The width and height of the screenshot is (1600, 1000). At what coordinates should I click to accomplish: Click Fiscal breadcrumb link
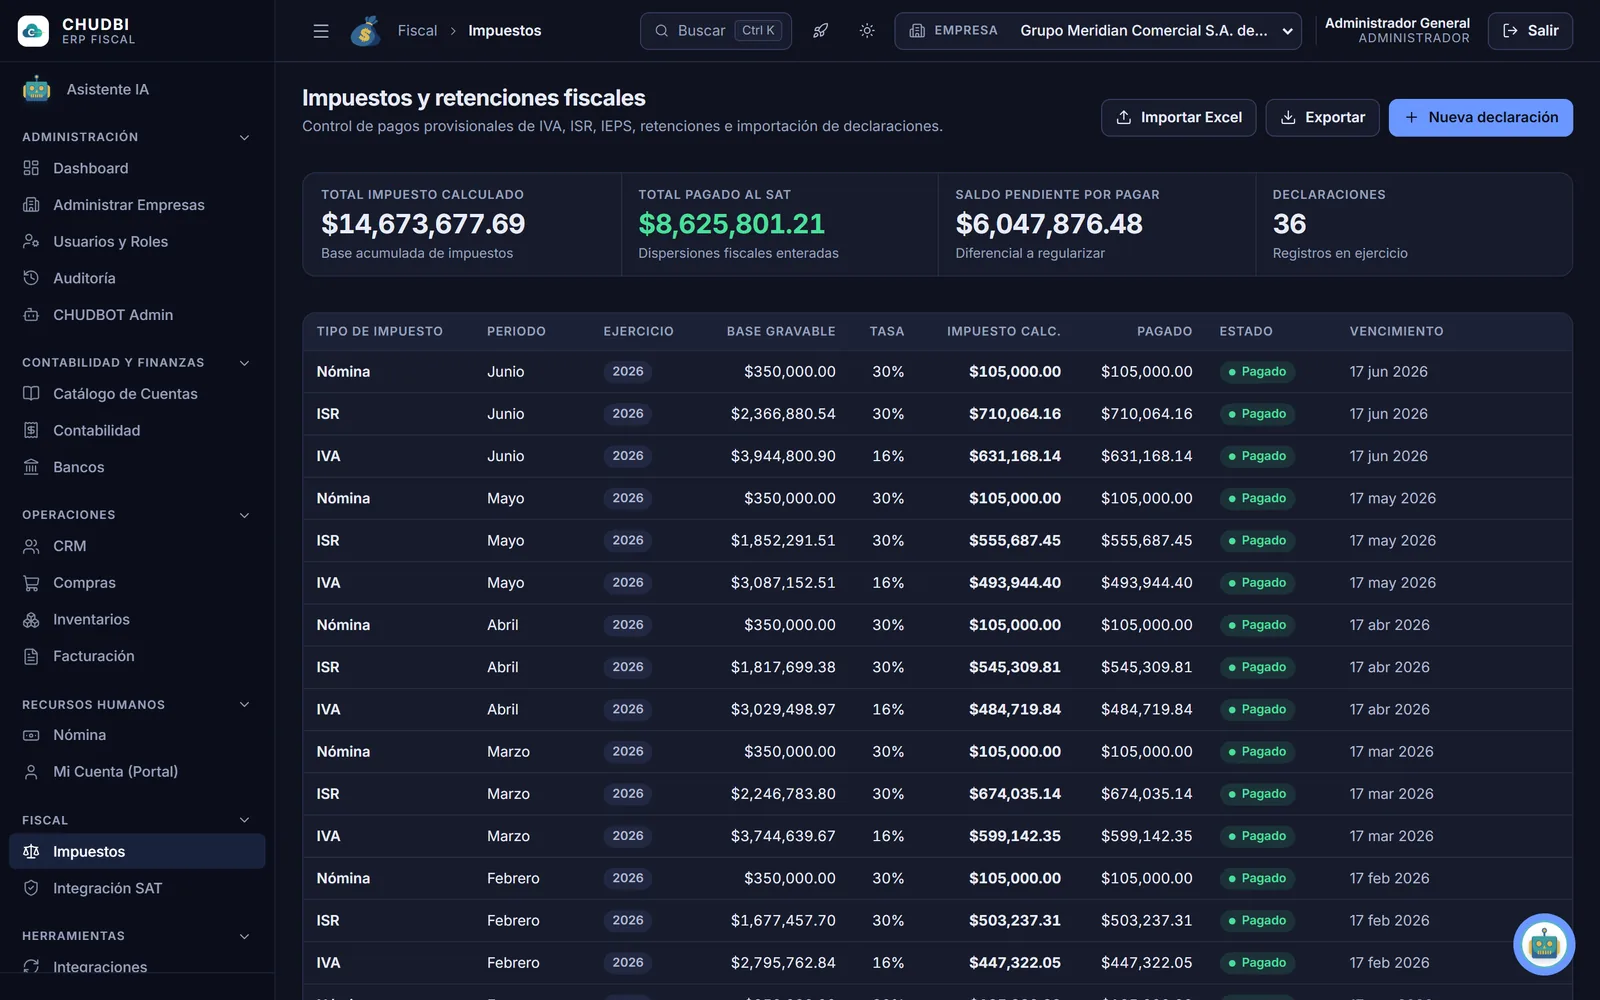[417, 31]
